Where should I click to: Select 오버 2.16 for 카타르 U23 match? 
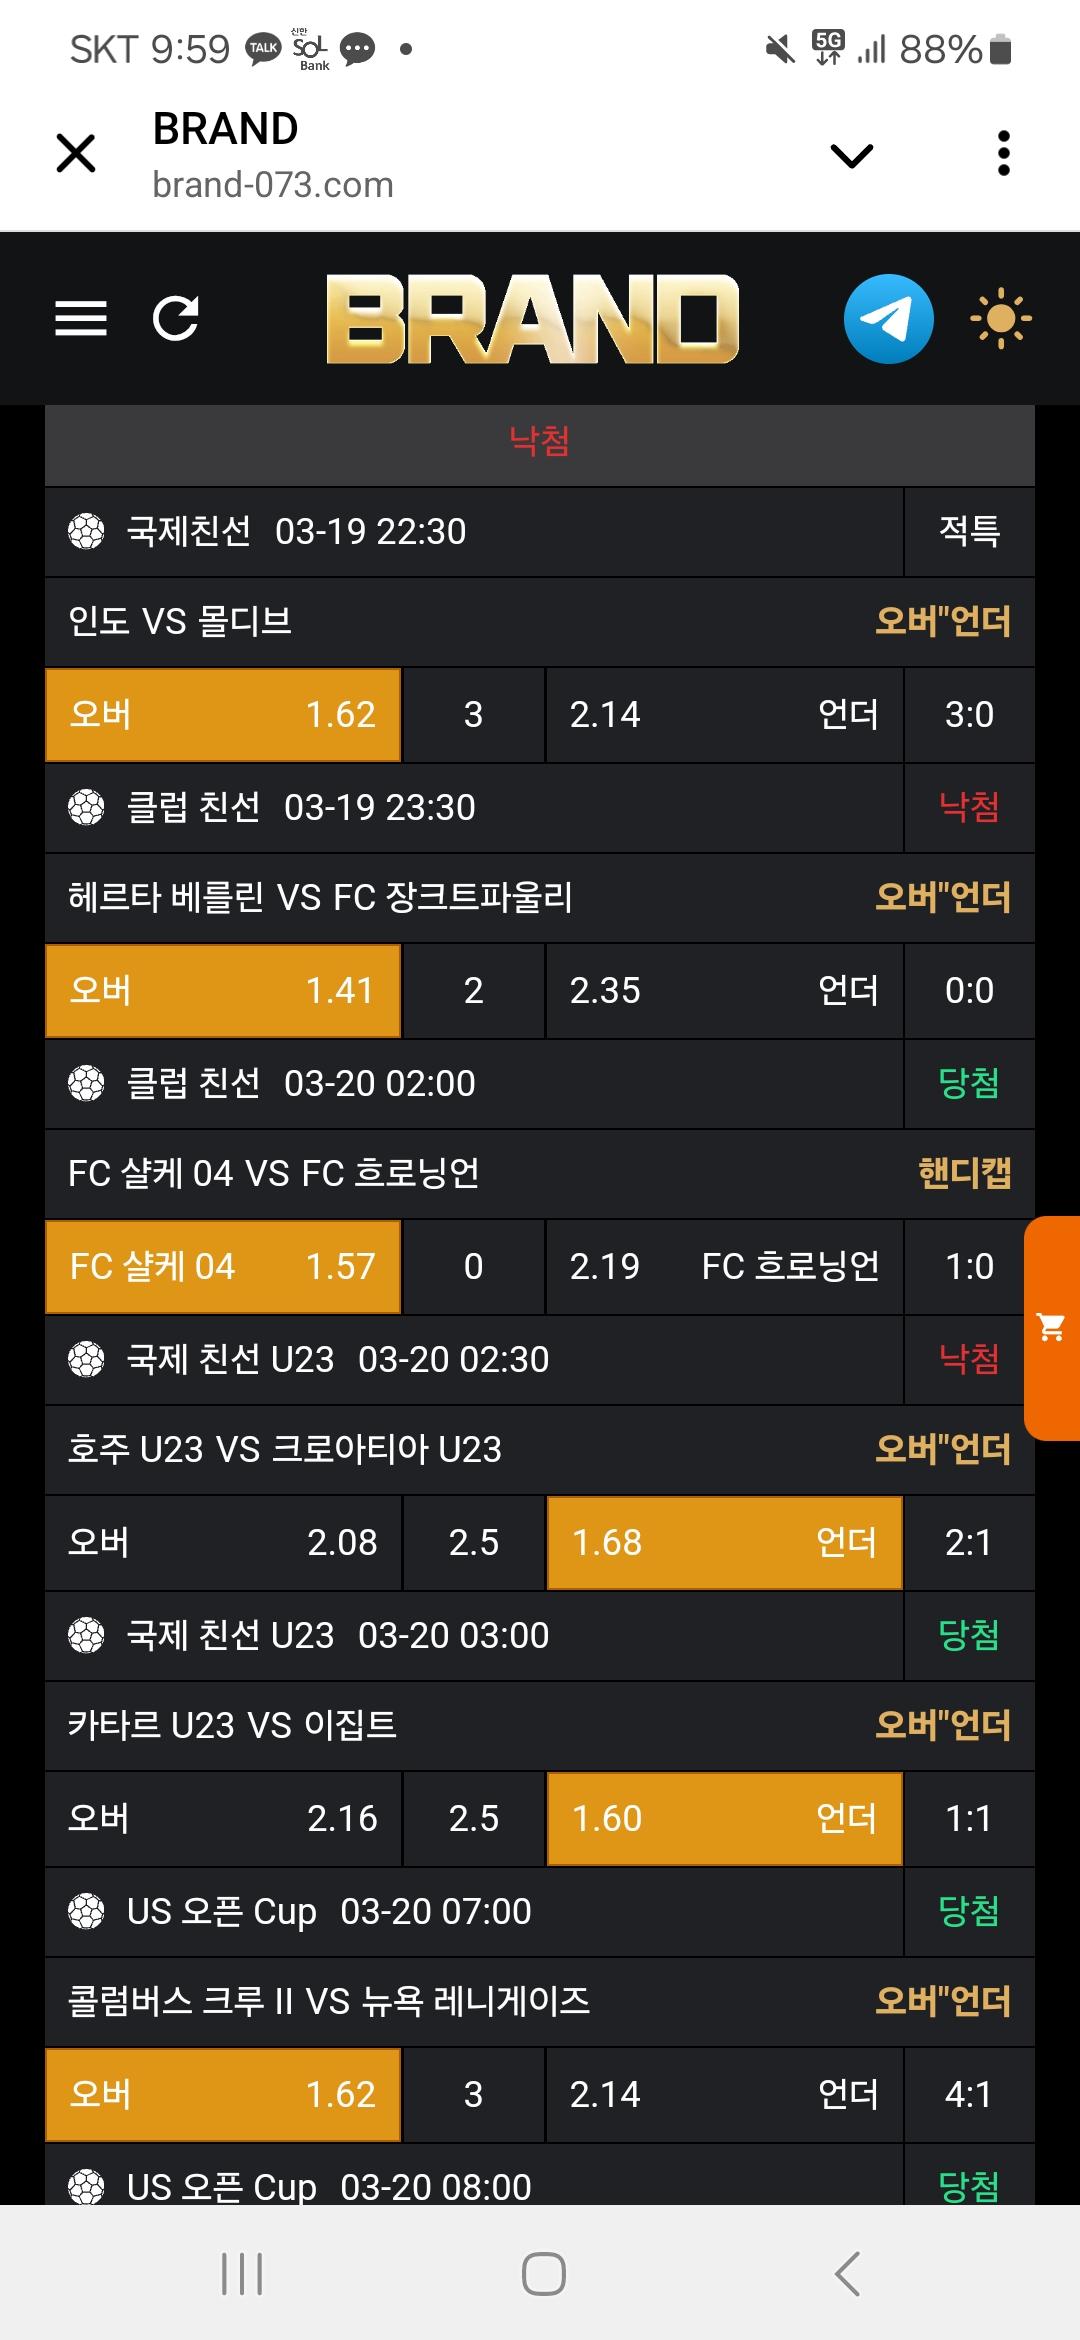pyautogui.click(x=223, y=1819)
